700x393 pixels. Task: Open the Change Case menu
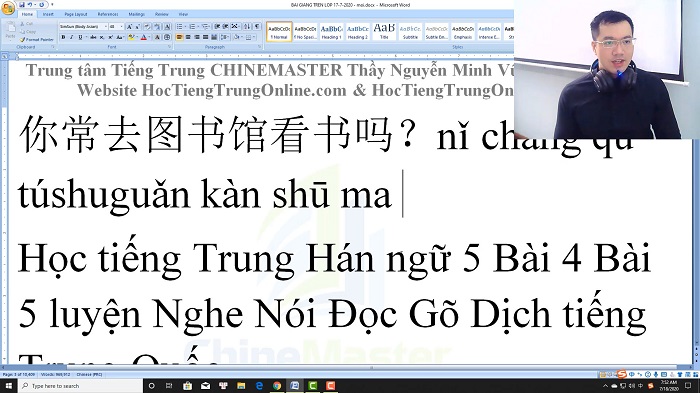(x=120, y=37)
